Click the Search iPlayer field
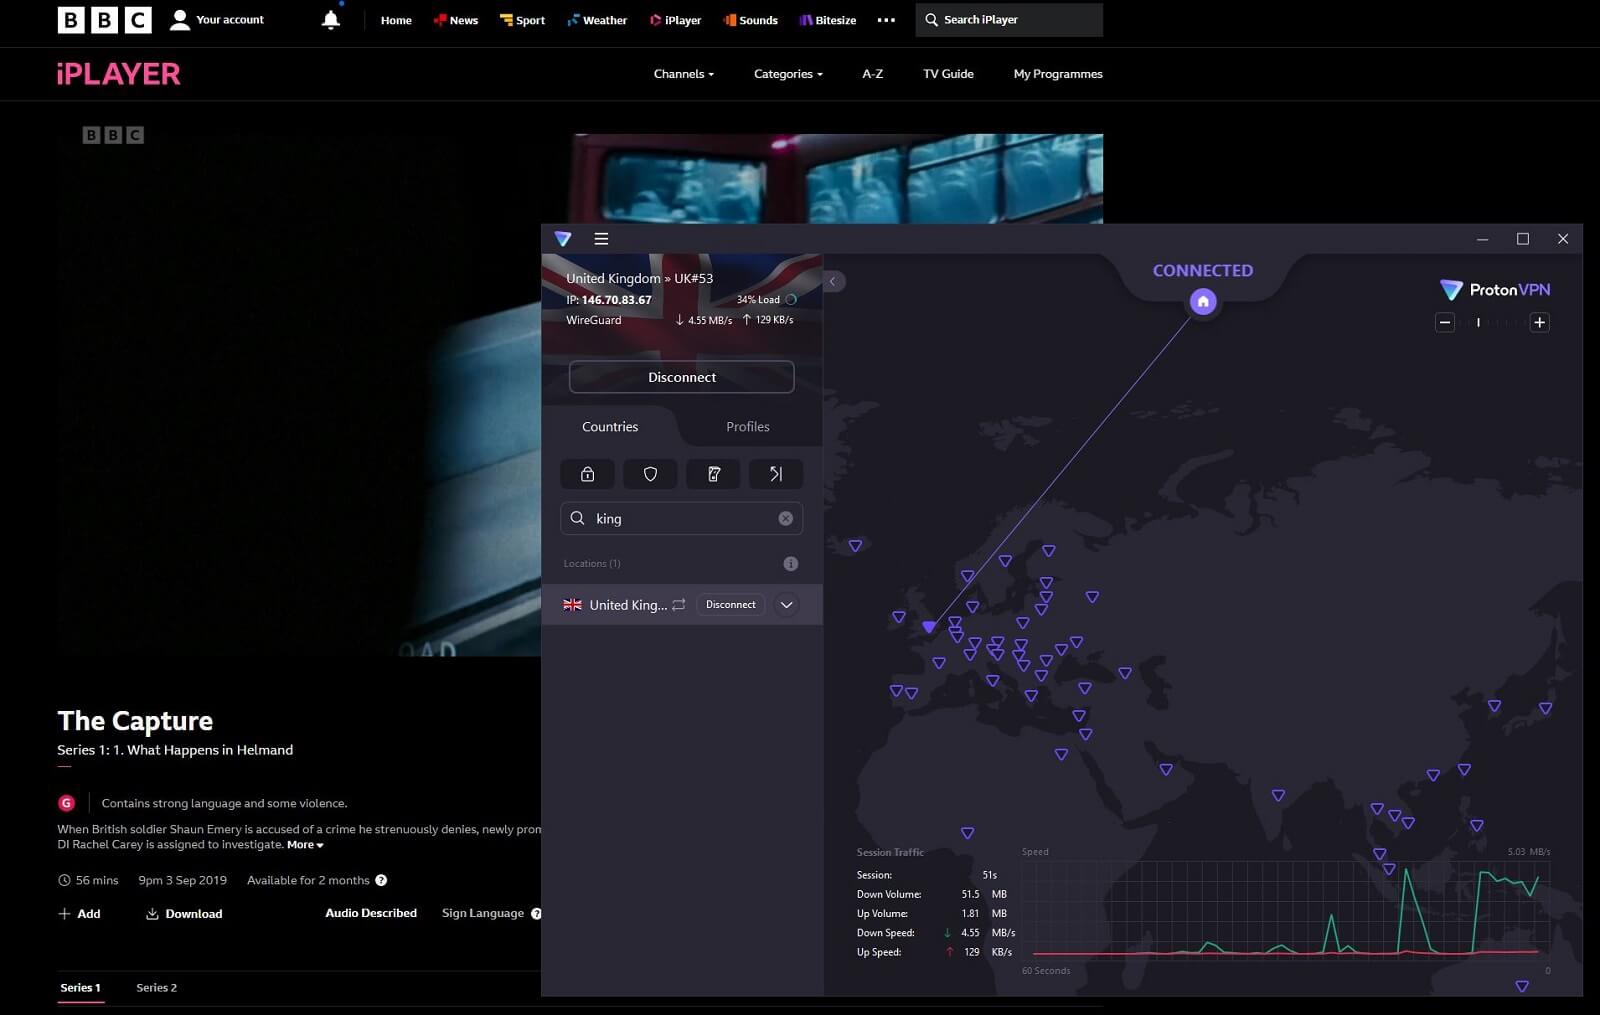Viewport: 1600px width, 1015px height. tap(1009, 20)
